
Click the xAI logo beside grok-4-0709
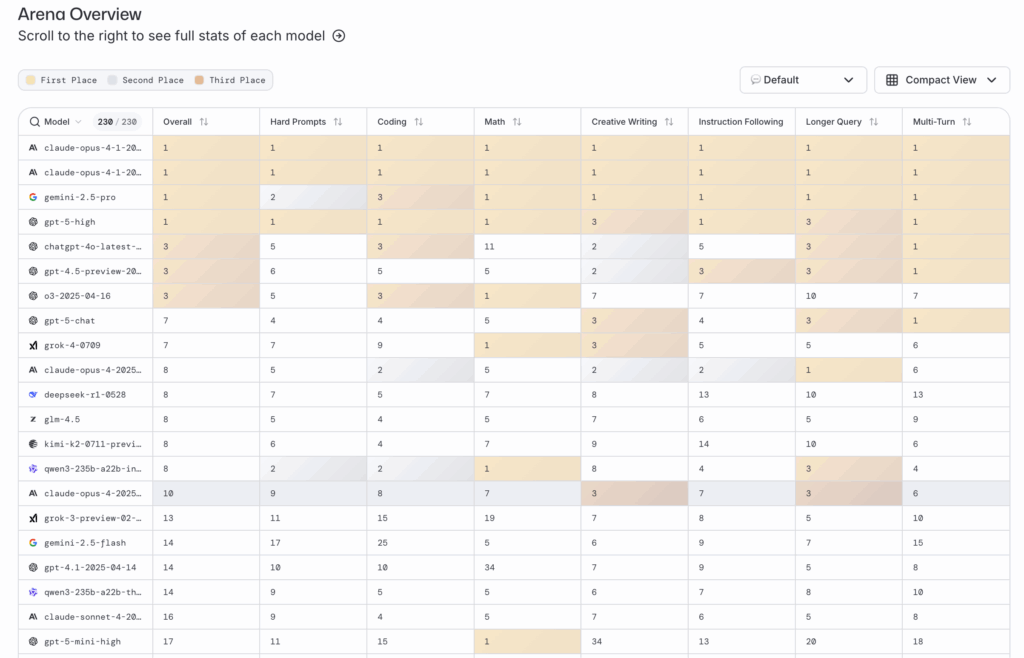33,345
